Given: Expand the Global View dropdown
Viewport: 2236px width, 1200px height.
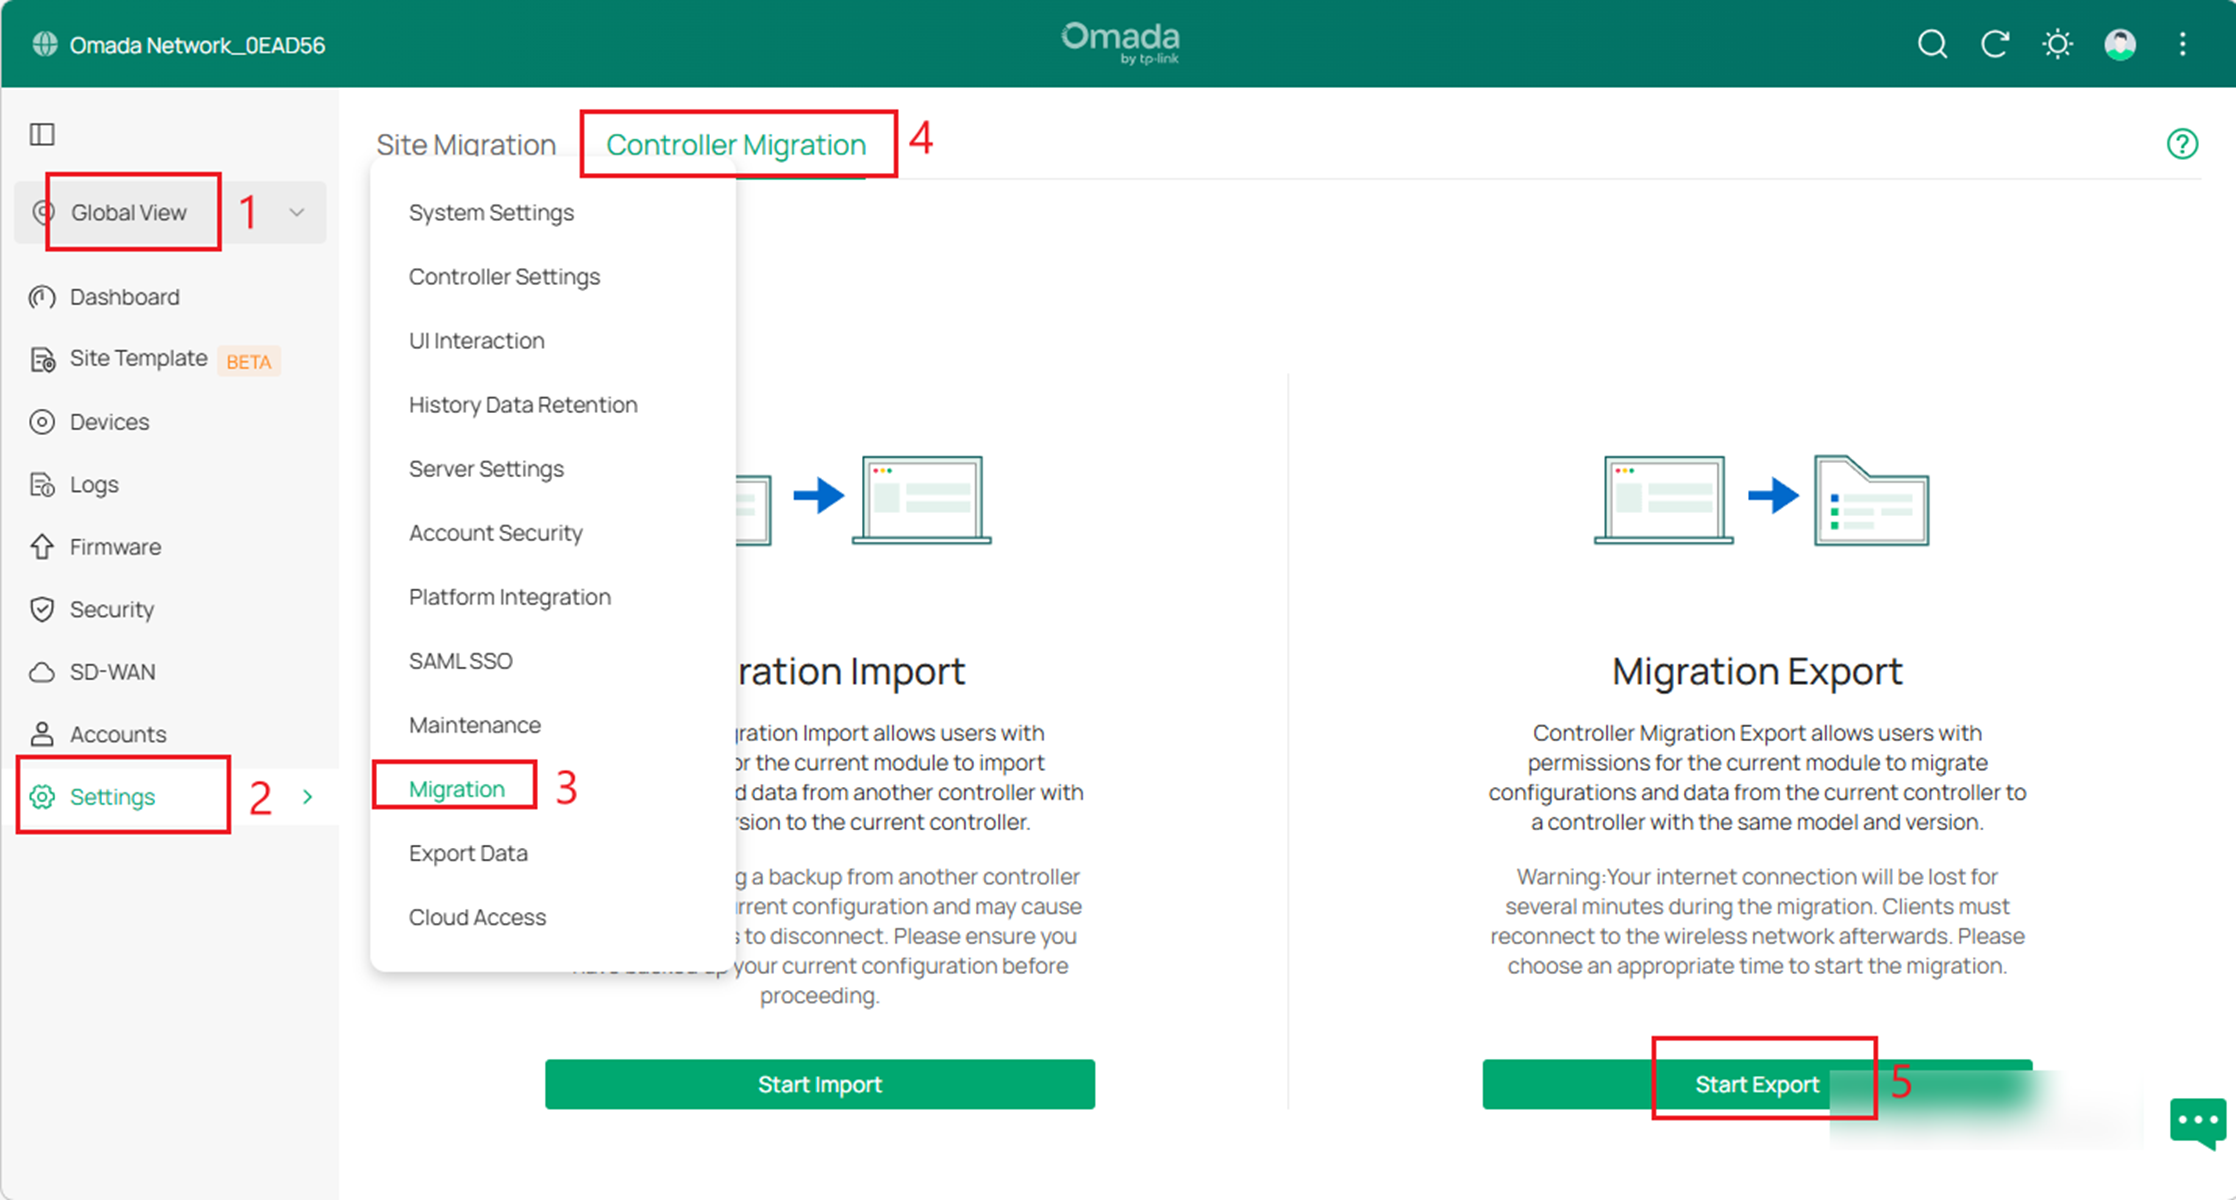Looking at the screenshot, I should tap(296, 212).
